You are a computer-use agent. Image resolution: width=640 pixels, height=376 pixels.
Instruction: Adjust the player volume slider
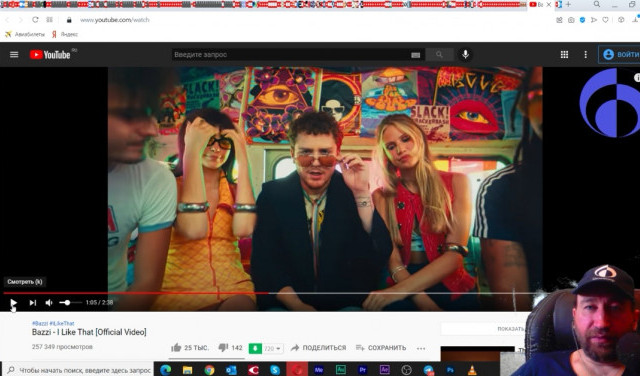(70, 303)
